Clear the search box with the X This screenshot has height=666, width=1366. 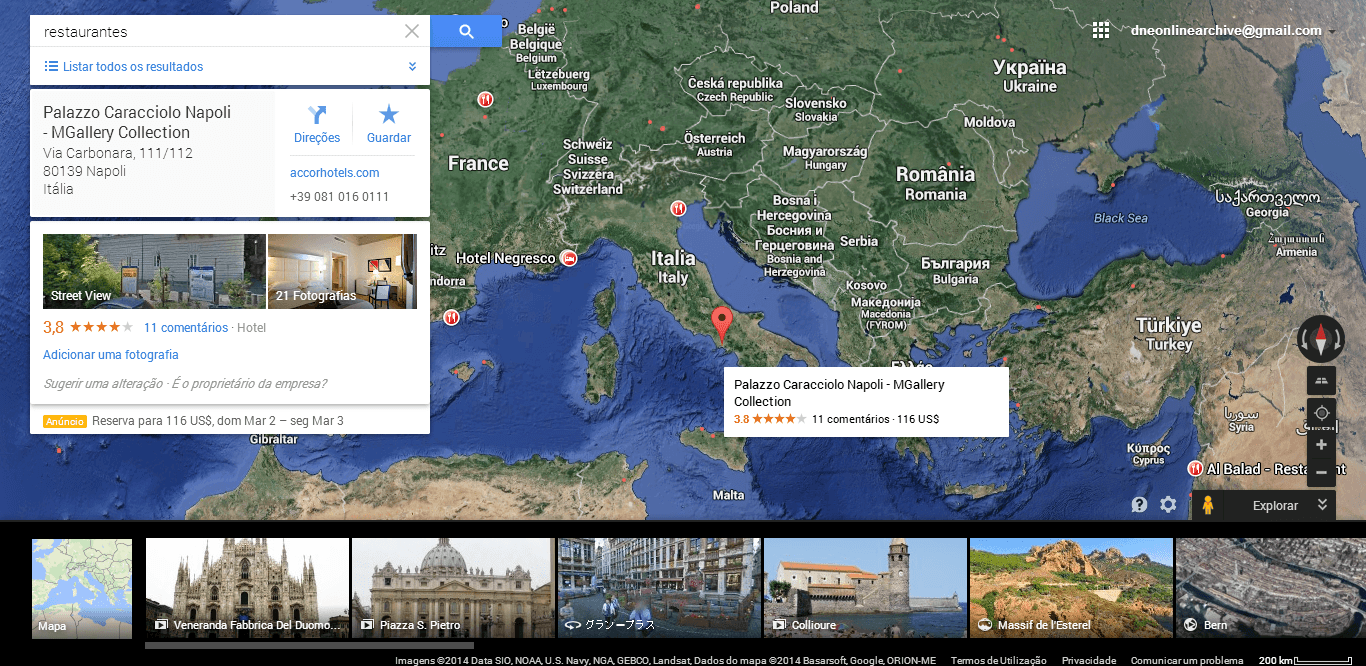pos(412,31)
